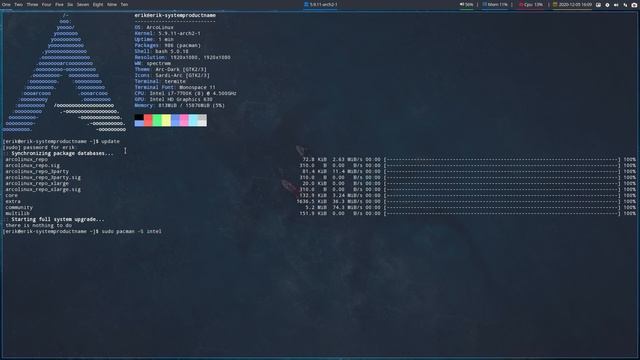Click the 'Cpu 13%' readout in the bar
This screenshot has width=640, height=360.
[x=533, y=4]
